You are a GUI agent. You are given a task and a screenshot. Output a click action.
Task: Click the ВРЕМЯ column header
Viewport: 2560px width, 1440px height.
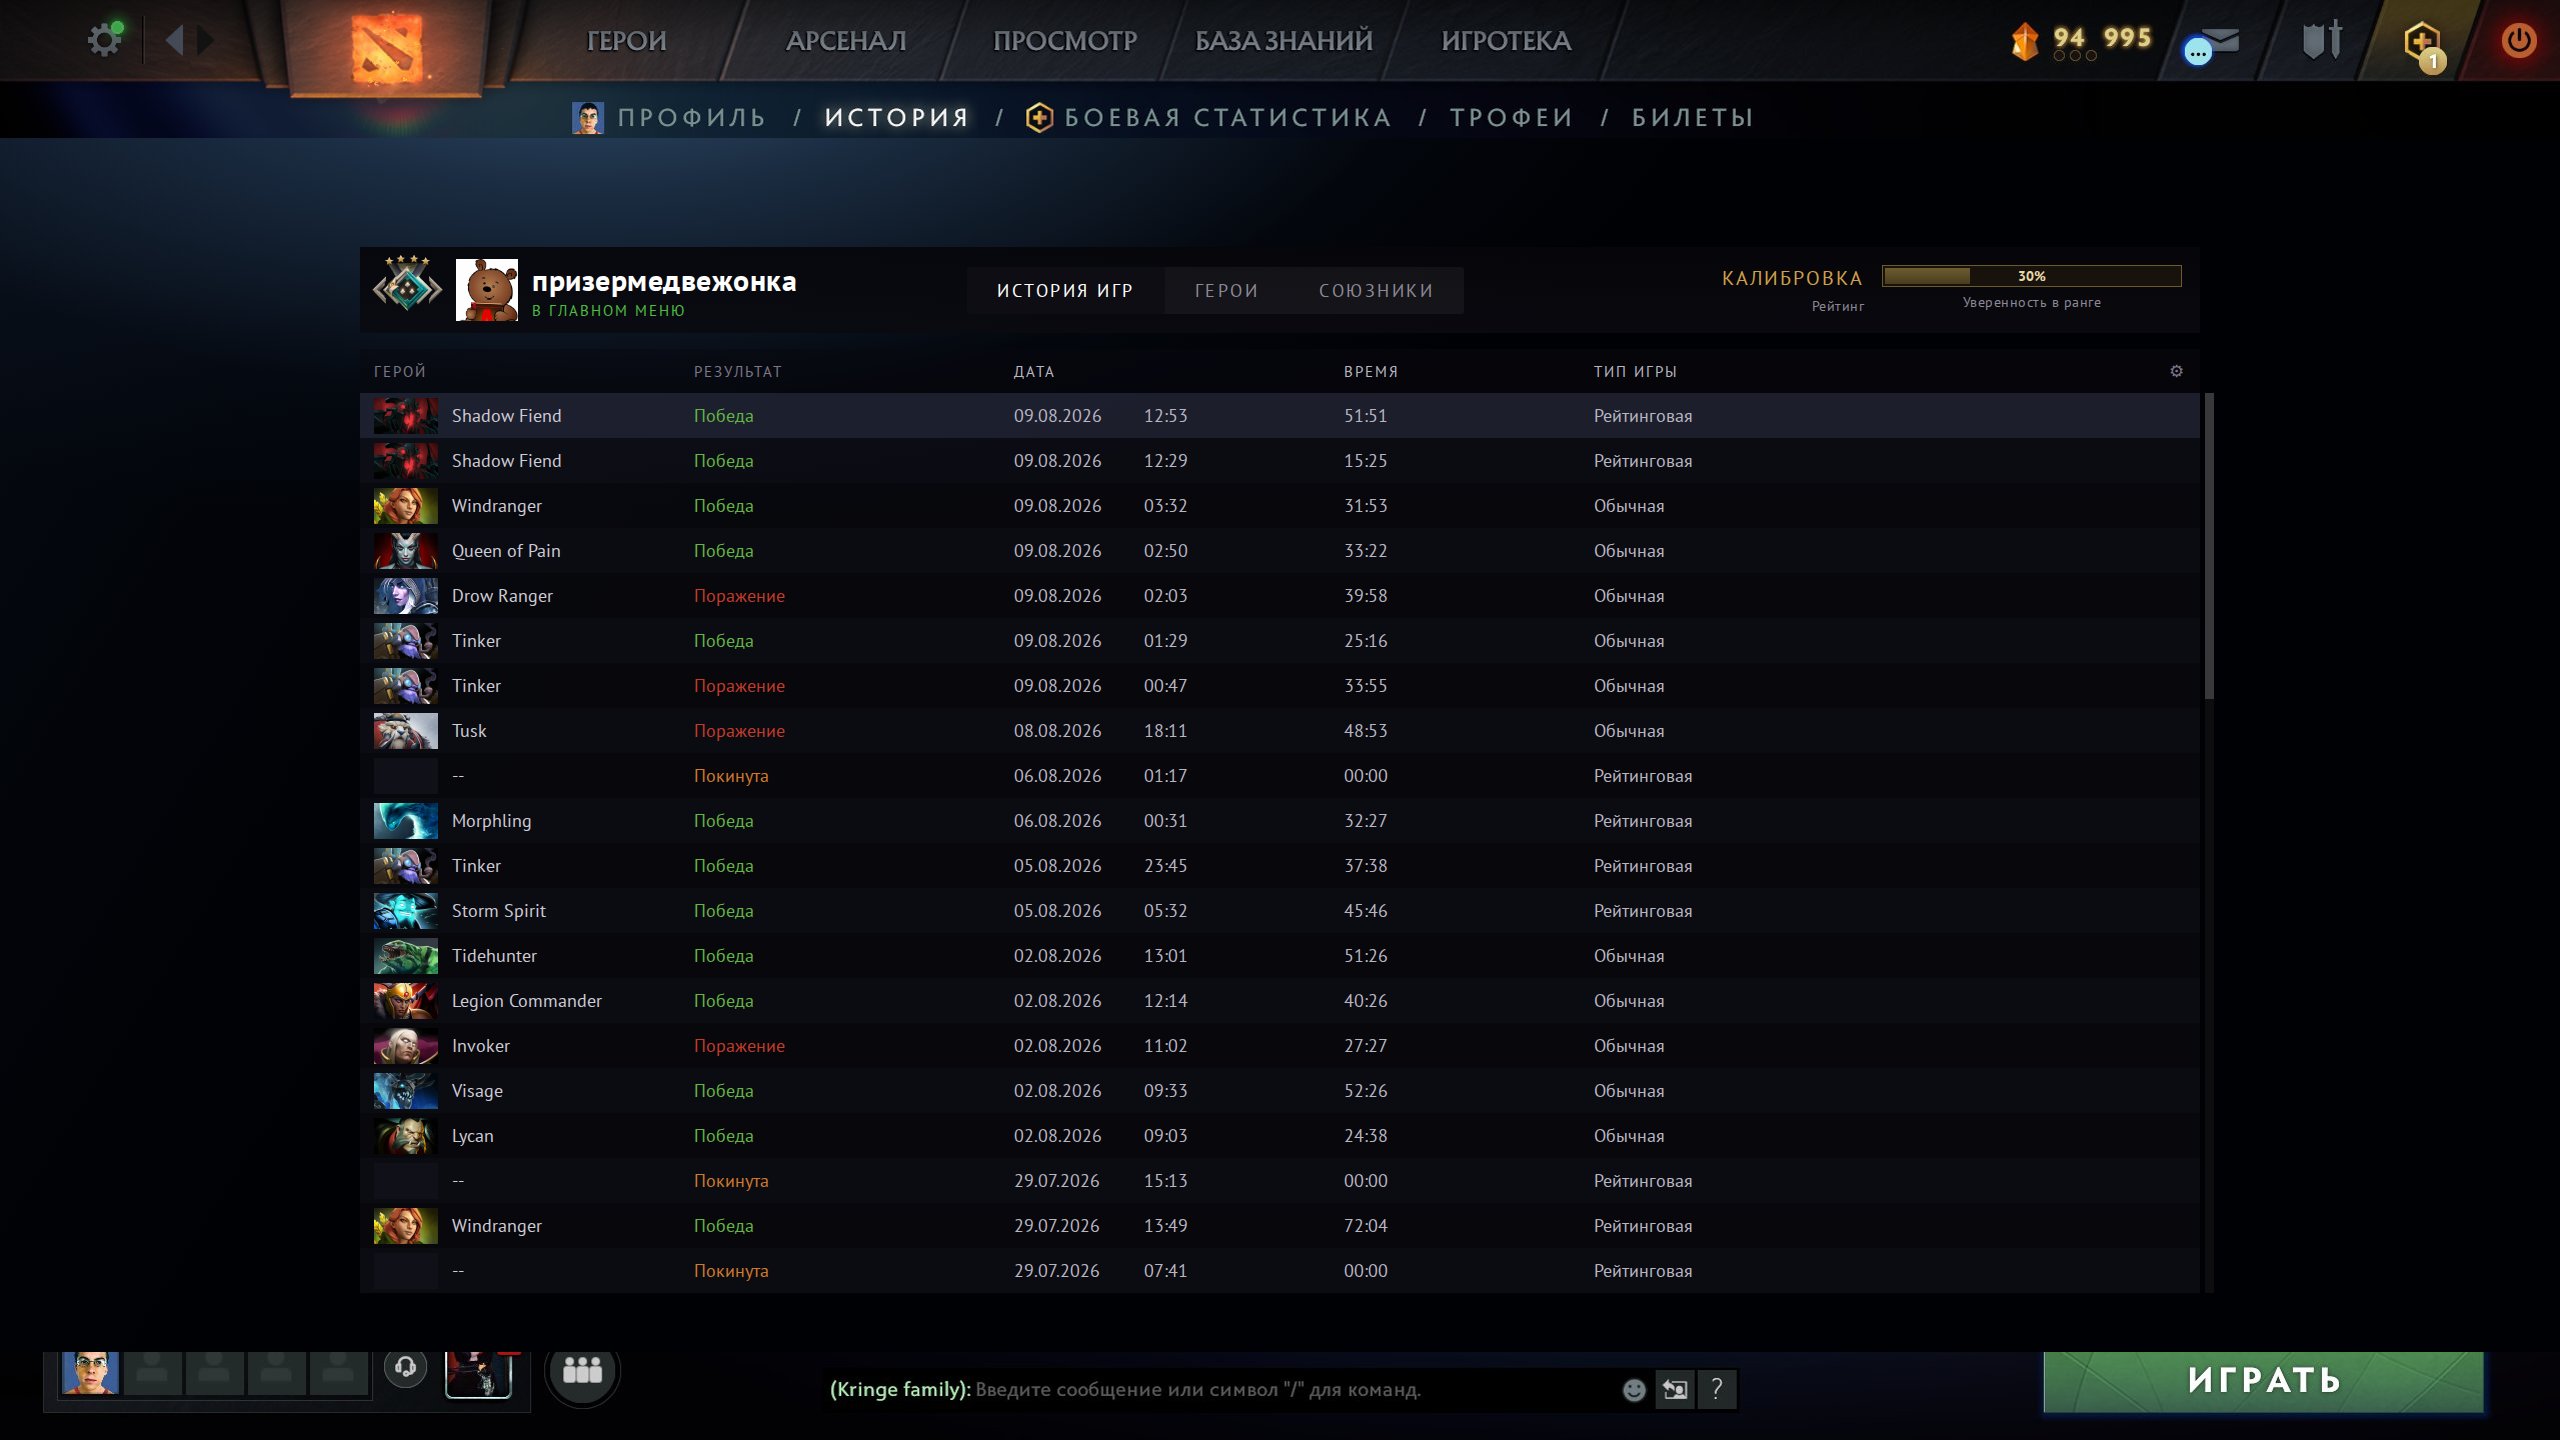tap(1371, 372)
